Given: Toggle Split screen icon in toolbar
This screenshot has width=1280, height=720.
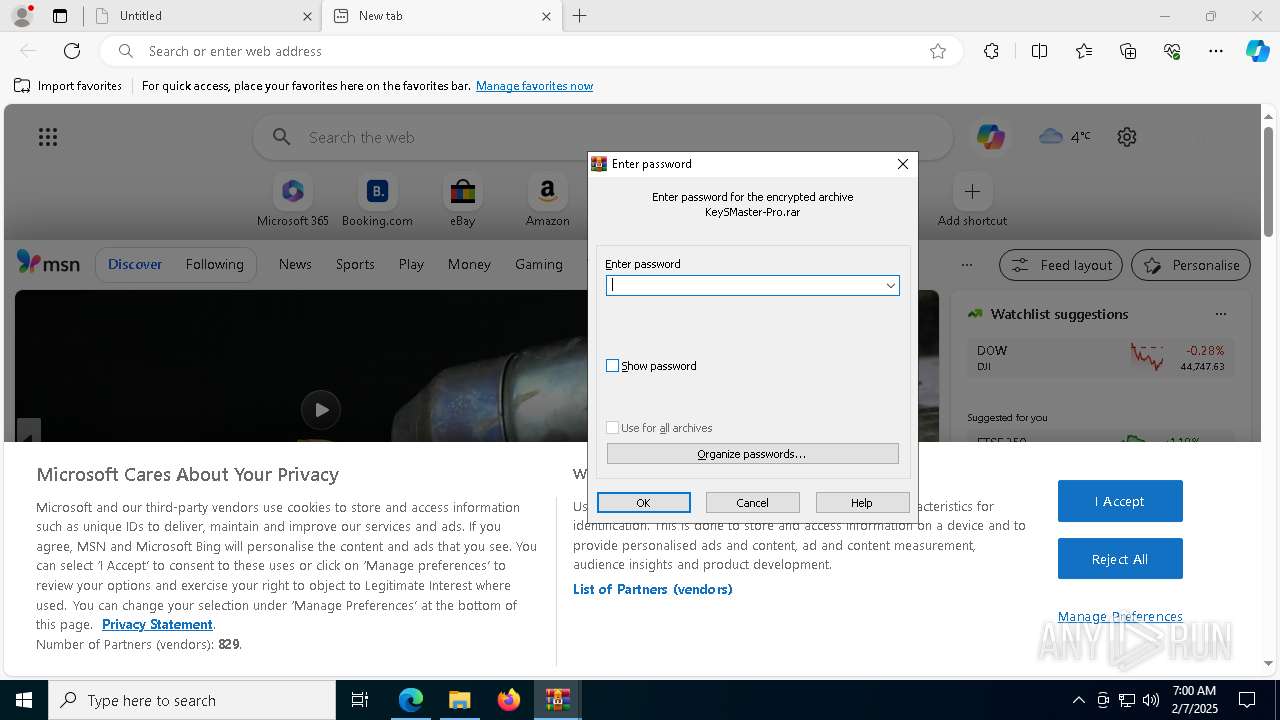Looking at the screenshot, I should 1039,51.
